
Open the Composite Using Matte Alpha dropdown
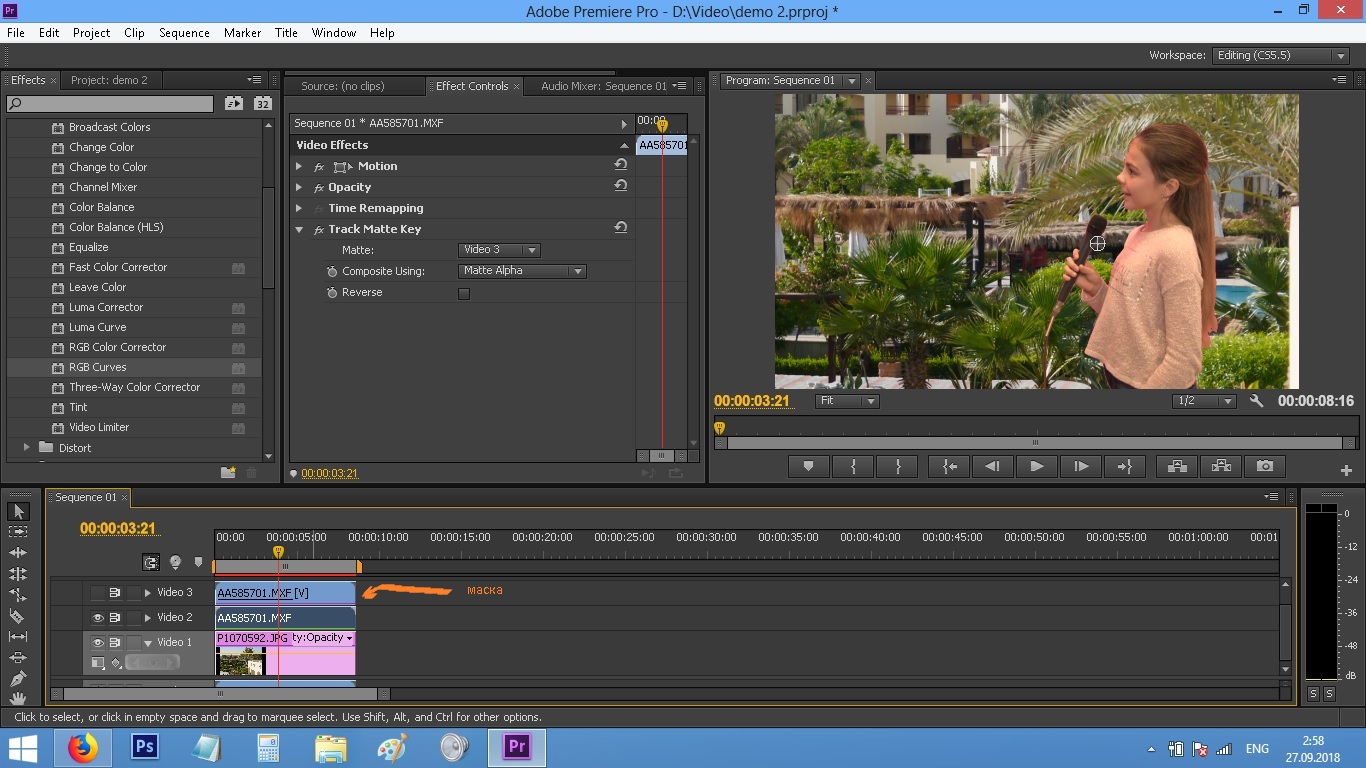click(522, 271)
